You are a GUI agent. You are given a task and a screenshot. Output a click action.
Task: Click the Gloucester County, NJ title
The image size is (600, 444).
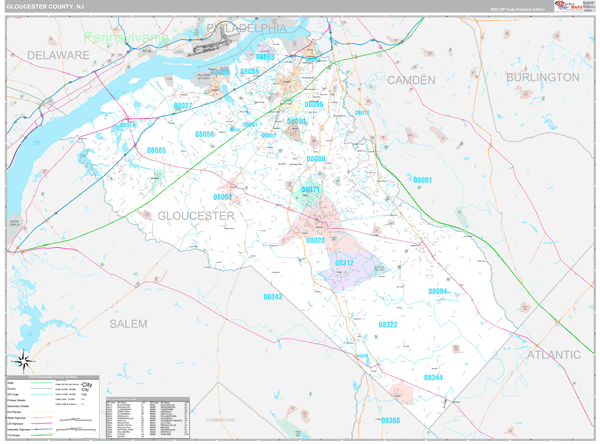point(46,7)
